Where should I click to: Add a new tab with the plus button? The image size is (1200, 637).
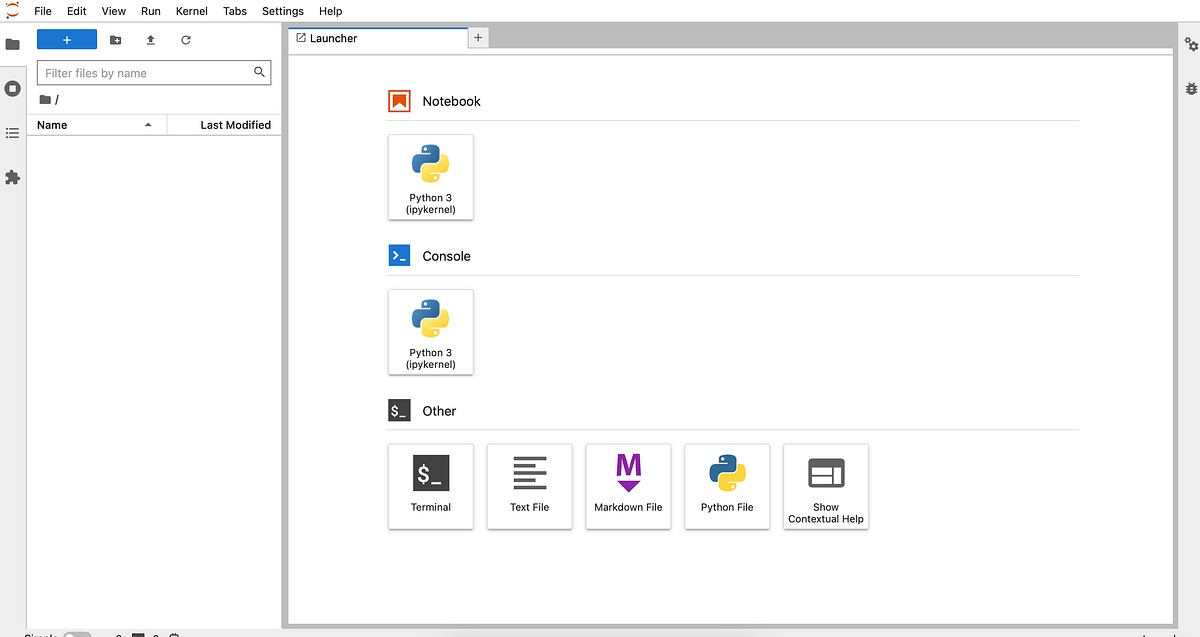[478, 38]
